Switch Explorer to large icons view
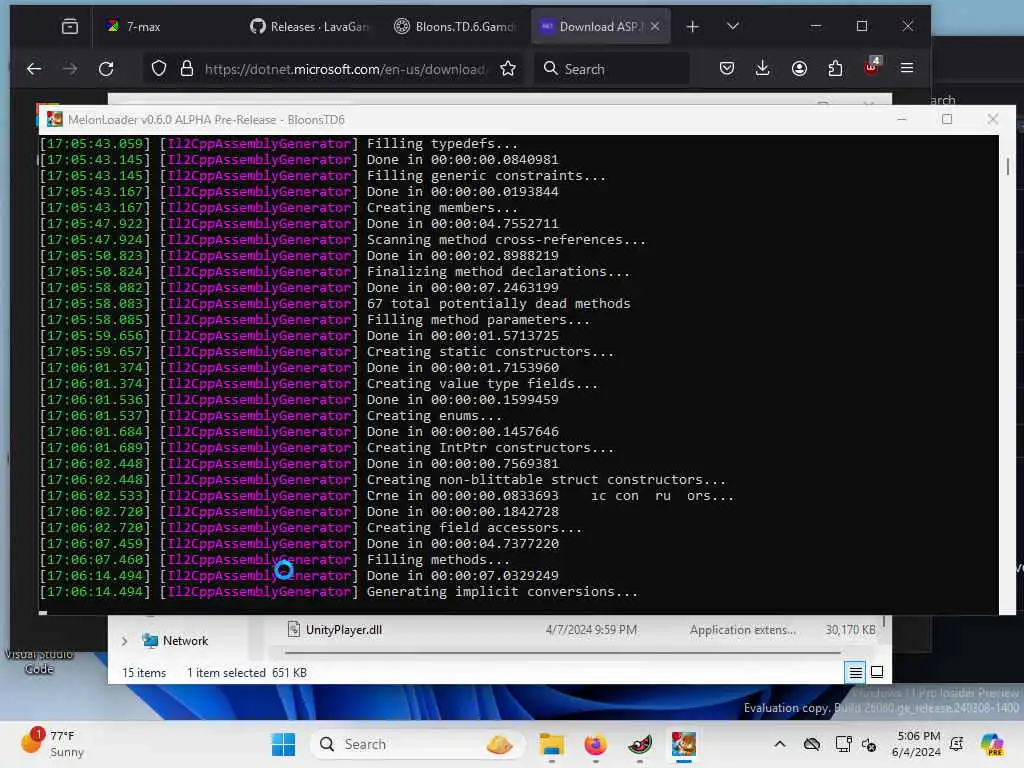This screenshot has height=768, width=1024. pos(877,672)
